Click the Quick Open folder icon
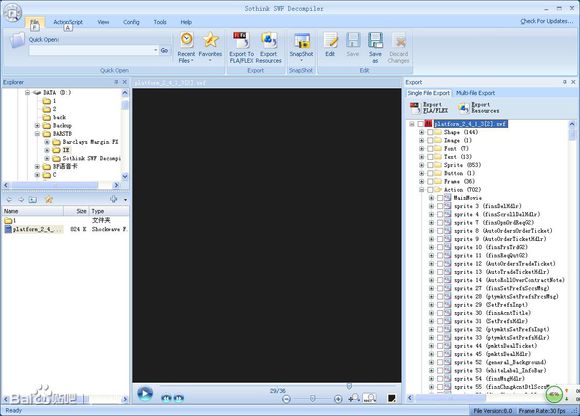The width and height of the screenshot is (580, 416). coord(17,40)
